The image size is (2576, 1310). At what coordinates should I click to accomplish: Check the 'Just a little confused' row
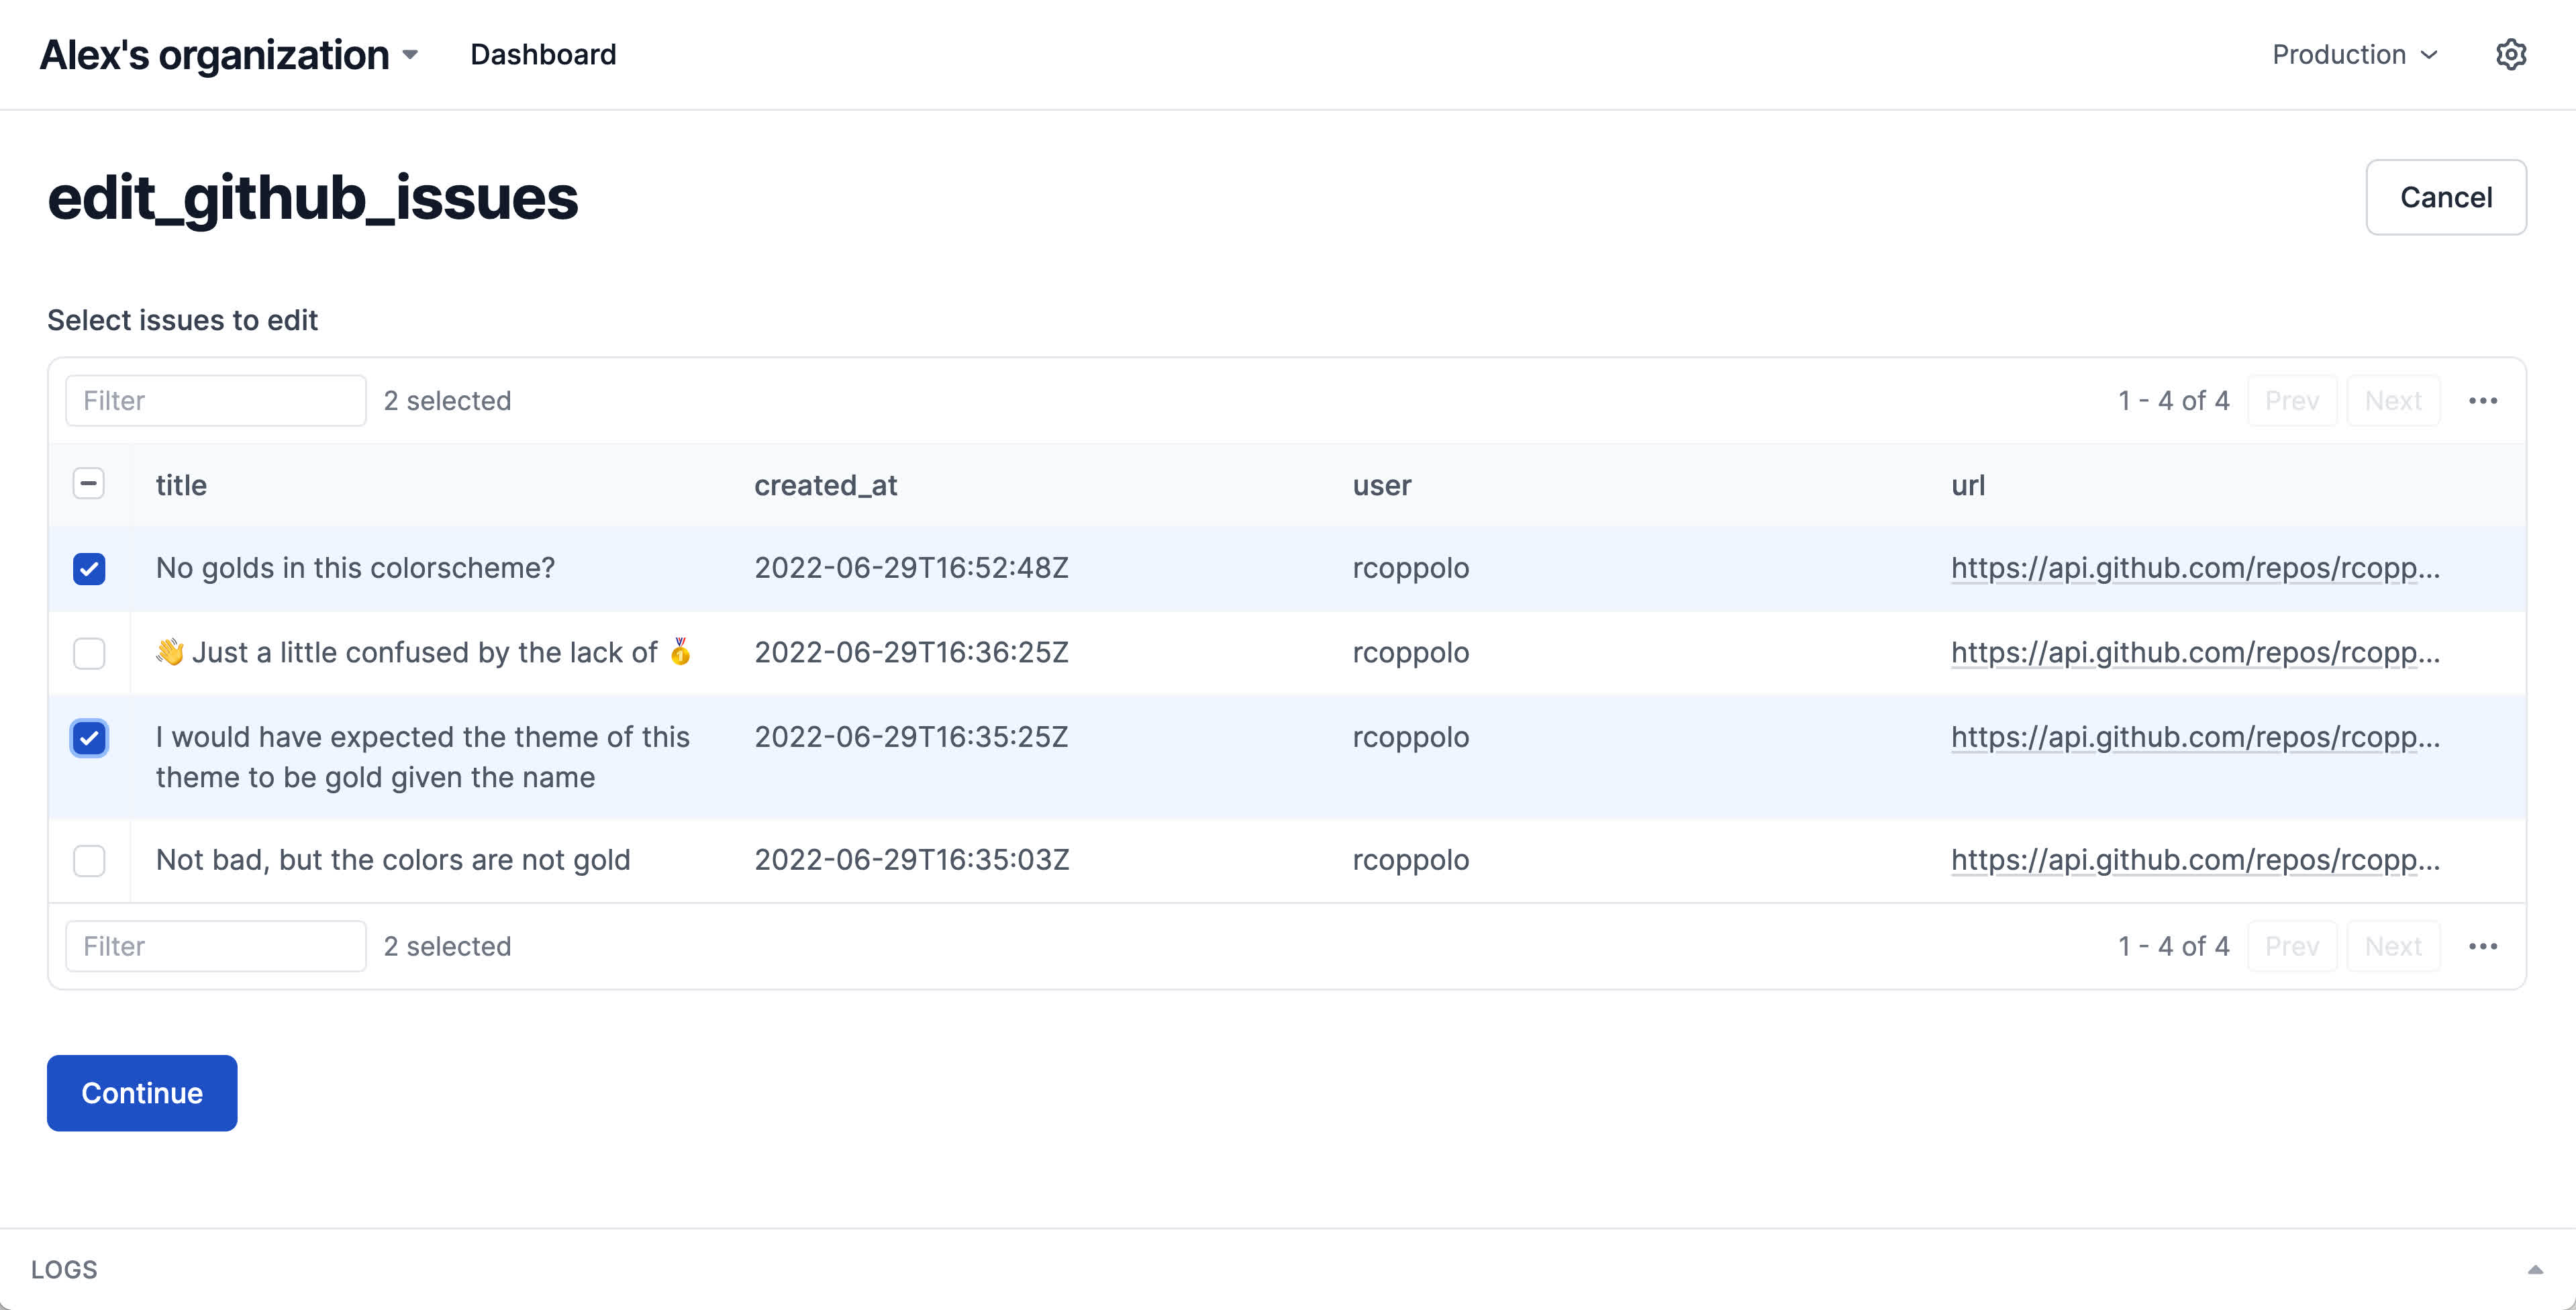(x=89, y=653)
